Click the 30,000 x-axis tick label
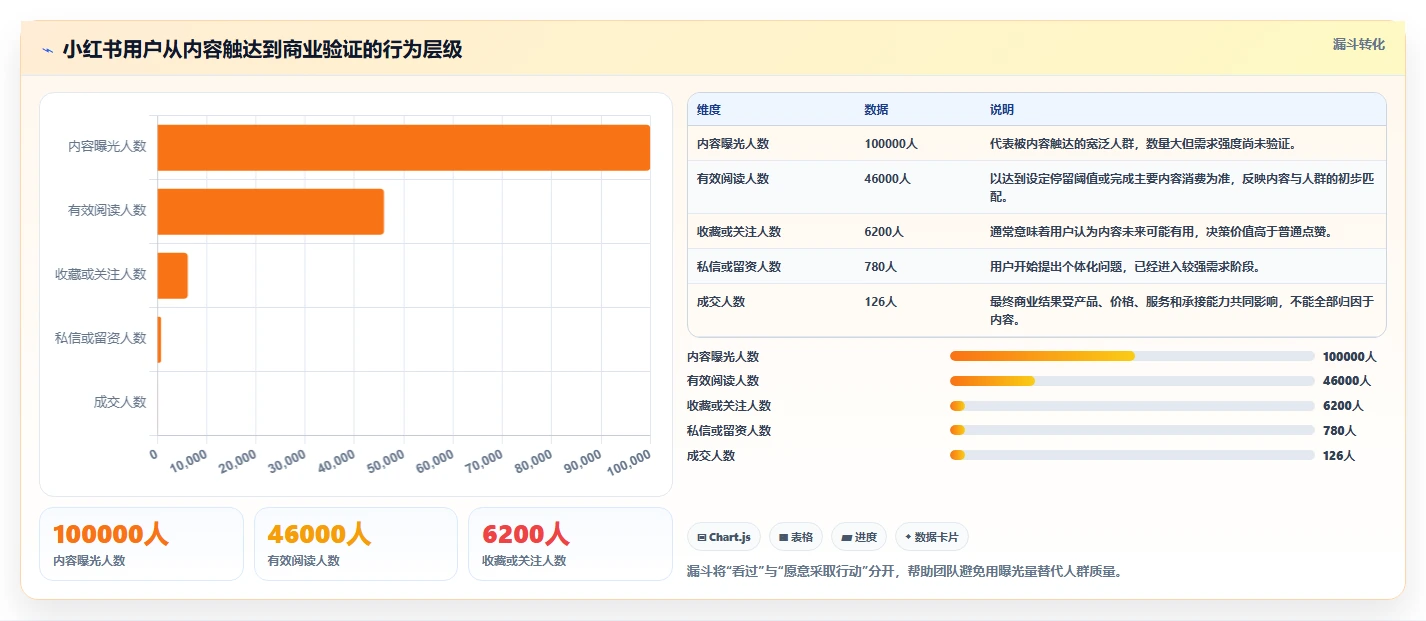 [288, 461]
